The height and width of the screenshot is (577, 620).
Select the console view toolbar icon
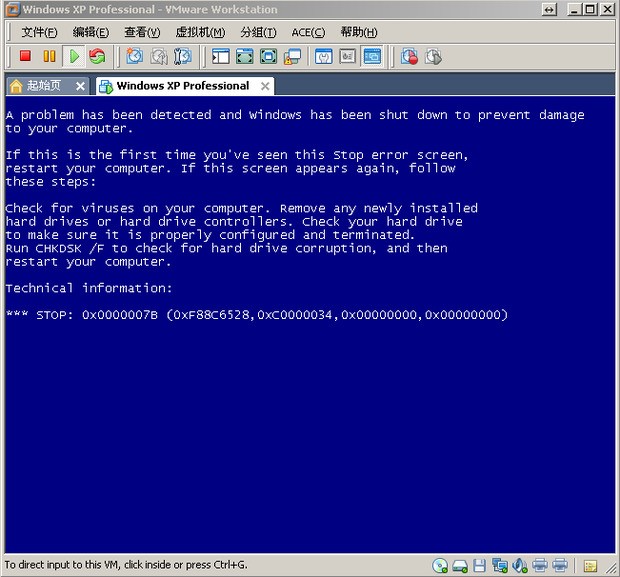tap(372, 57)
